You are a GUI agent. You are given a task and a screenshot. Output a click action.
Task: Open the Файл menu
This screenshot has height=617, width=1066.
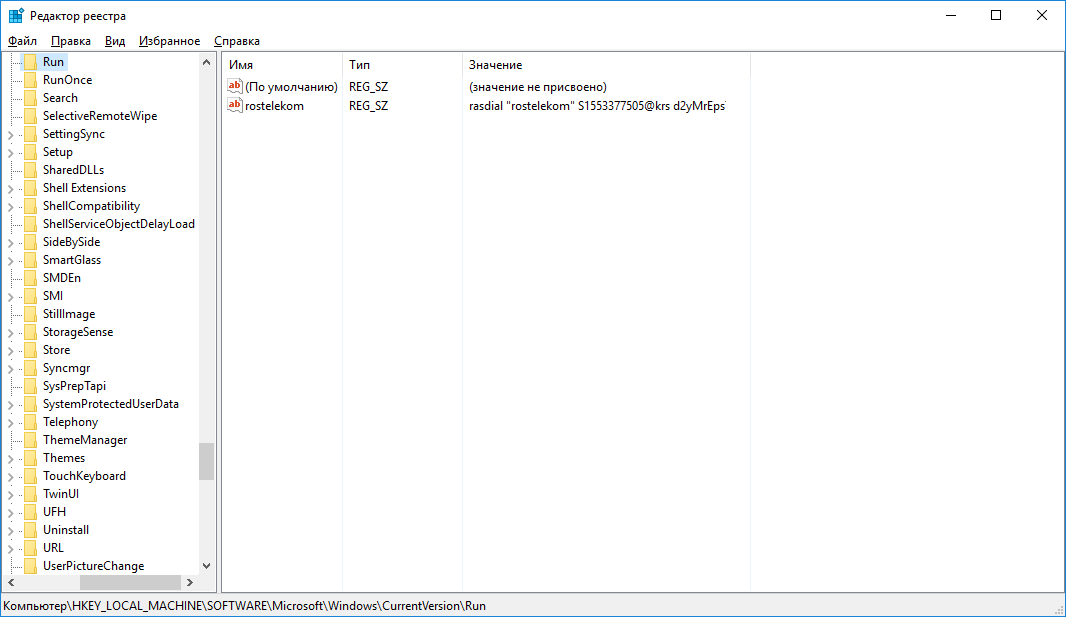click(x=22, y=41)
